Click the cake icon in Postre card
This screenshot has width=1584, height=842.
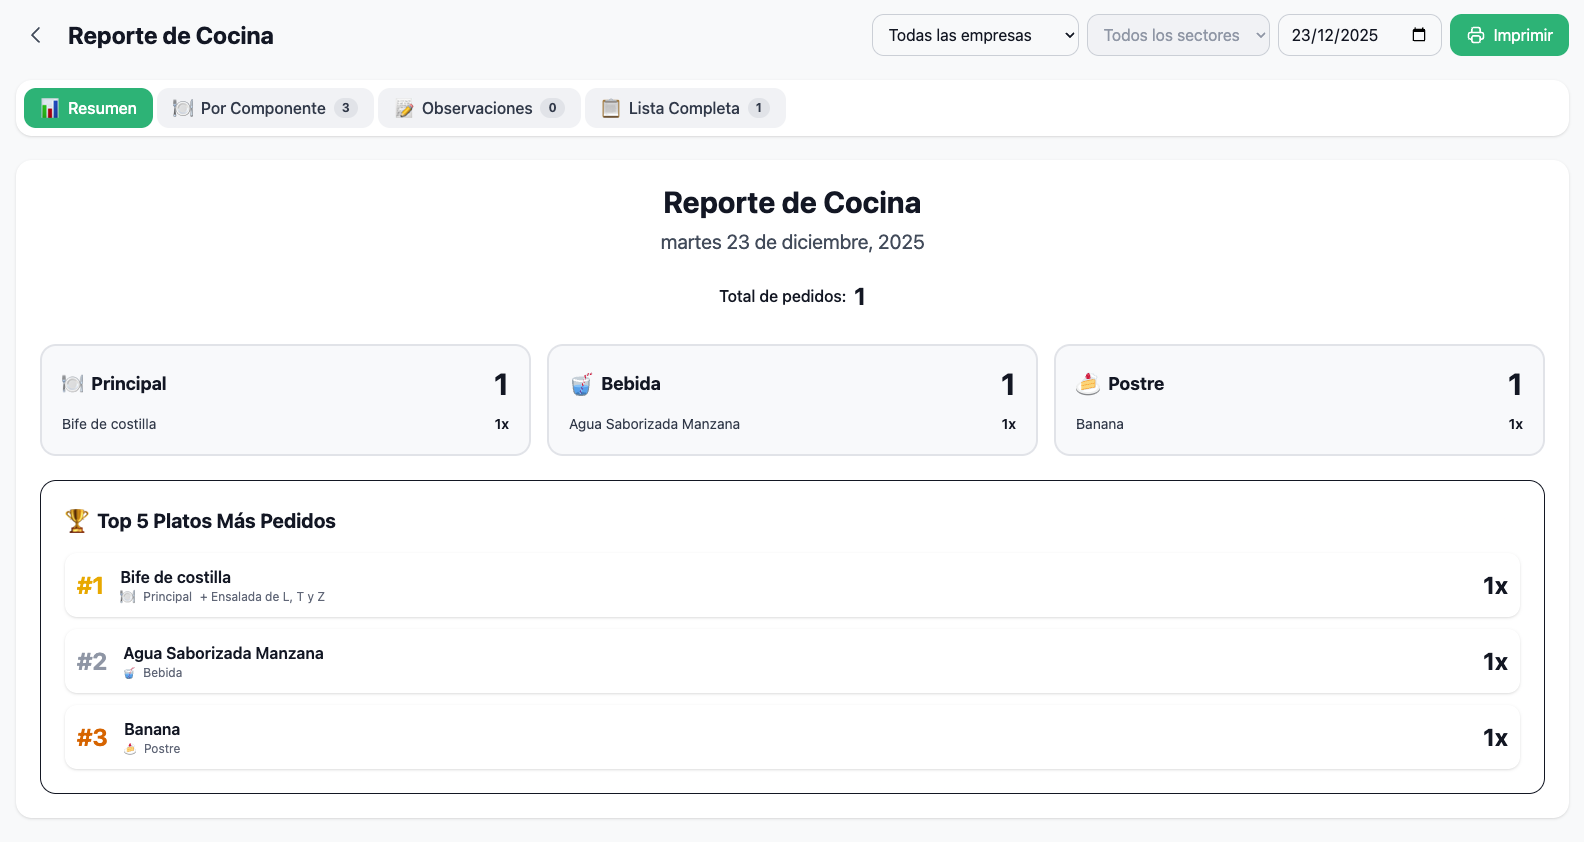click(x=1088, y=383)
